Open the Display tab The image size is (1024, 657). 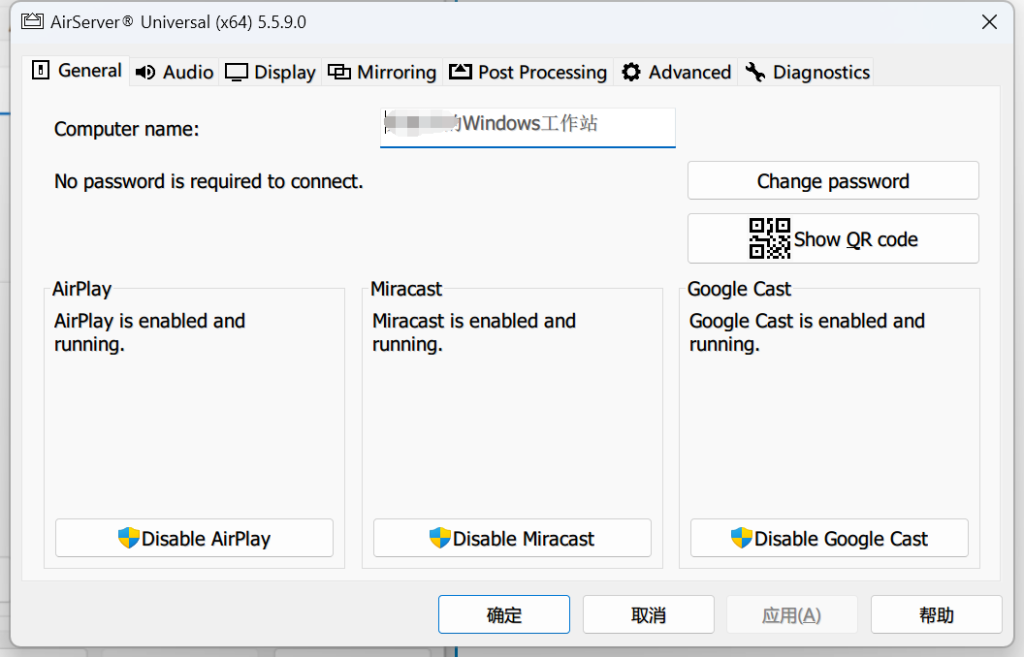(270, 72)
